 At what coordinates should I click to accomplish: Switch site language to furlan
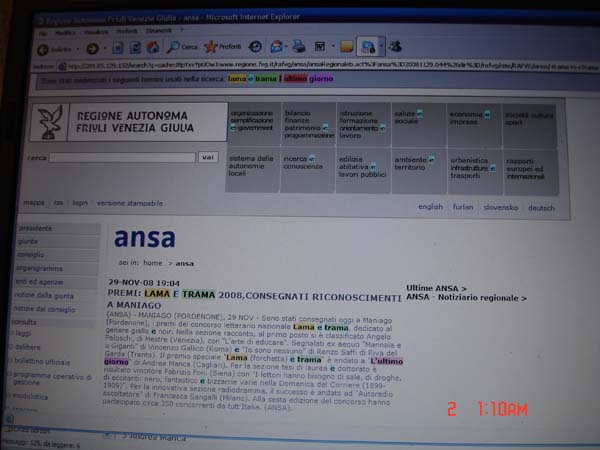pos(463,207)
